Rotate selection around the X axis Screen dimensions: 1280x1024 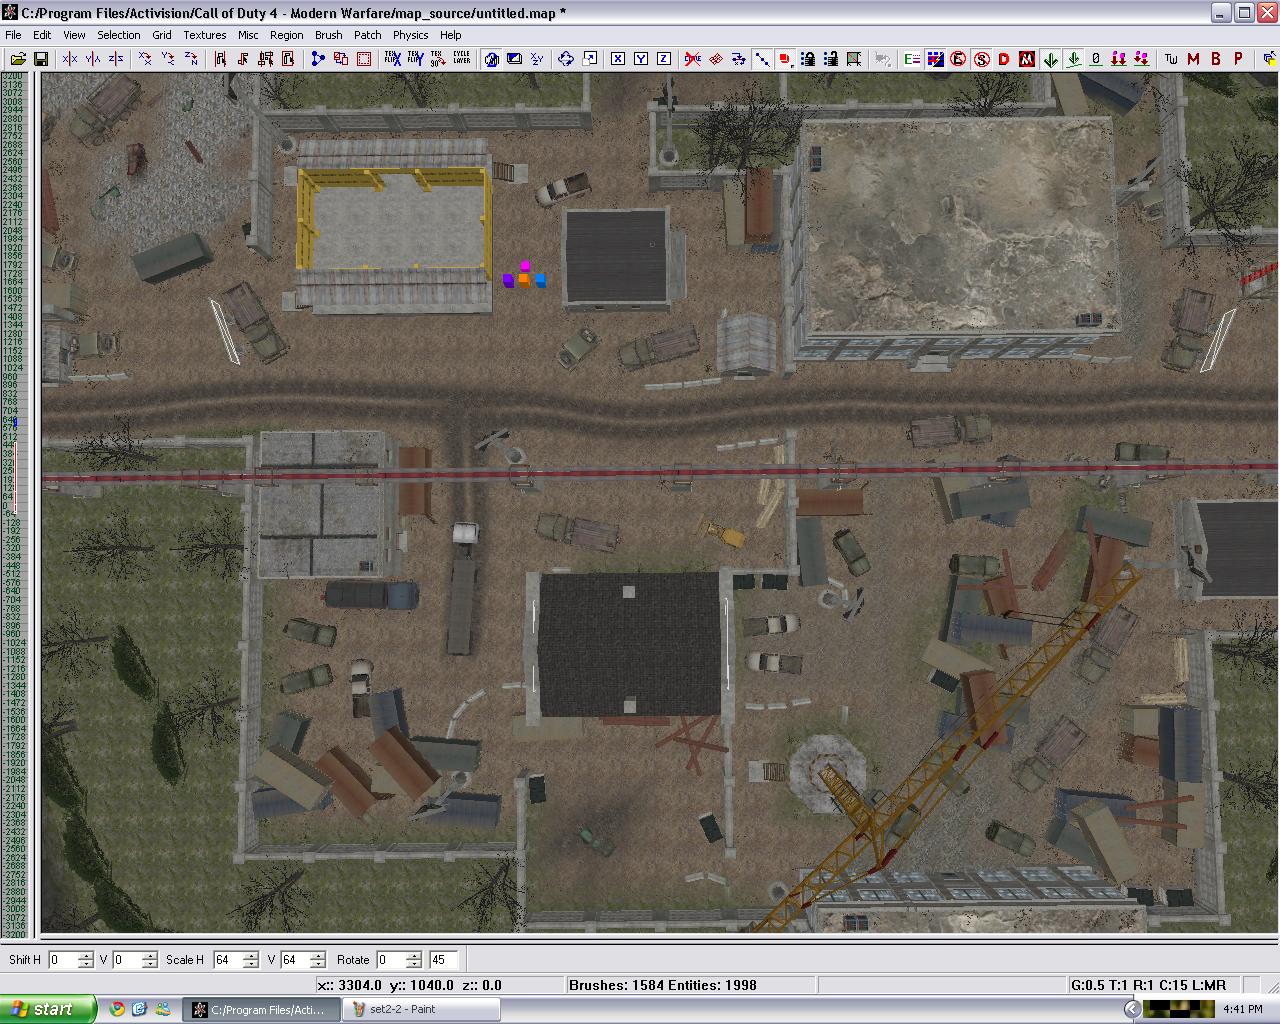145,59
